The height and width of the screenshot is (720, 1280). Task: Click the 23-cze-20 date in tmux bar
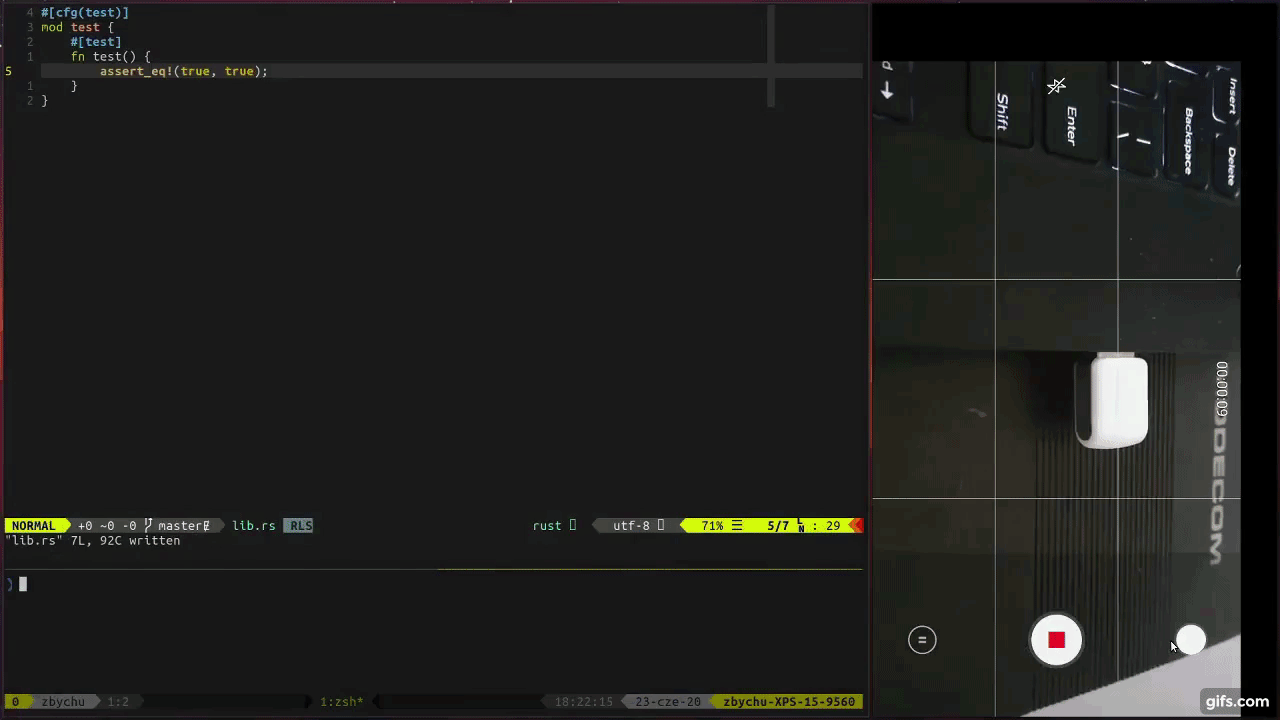click(668, 701)
